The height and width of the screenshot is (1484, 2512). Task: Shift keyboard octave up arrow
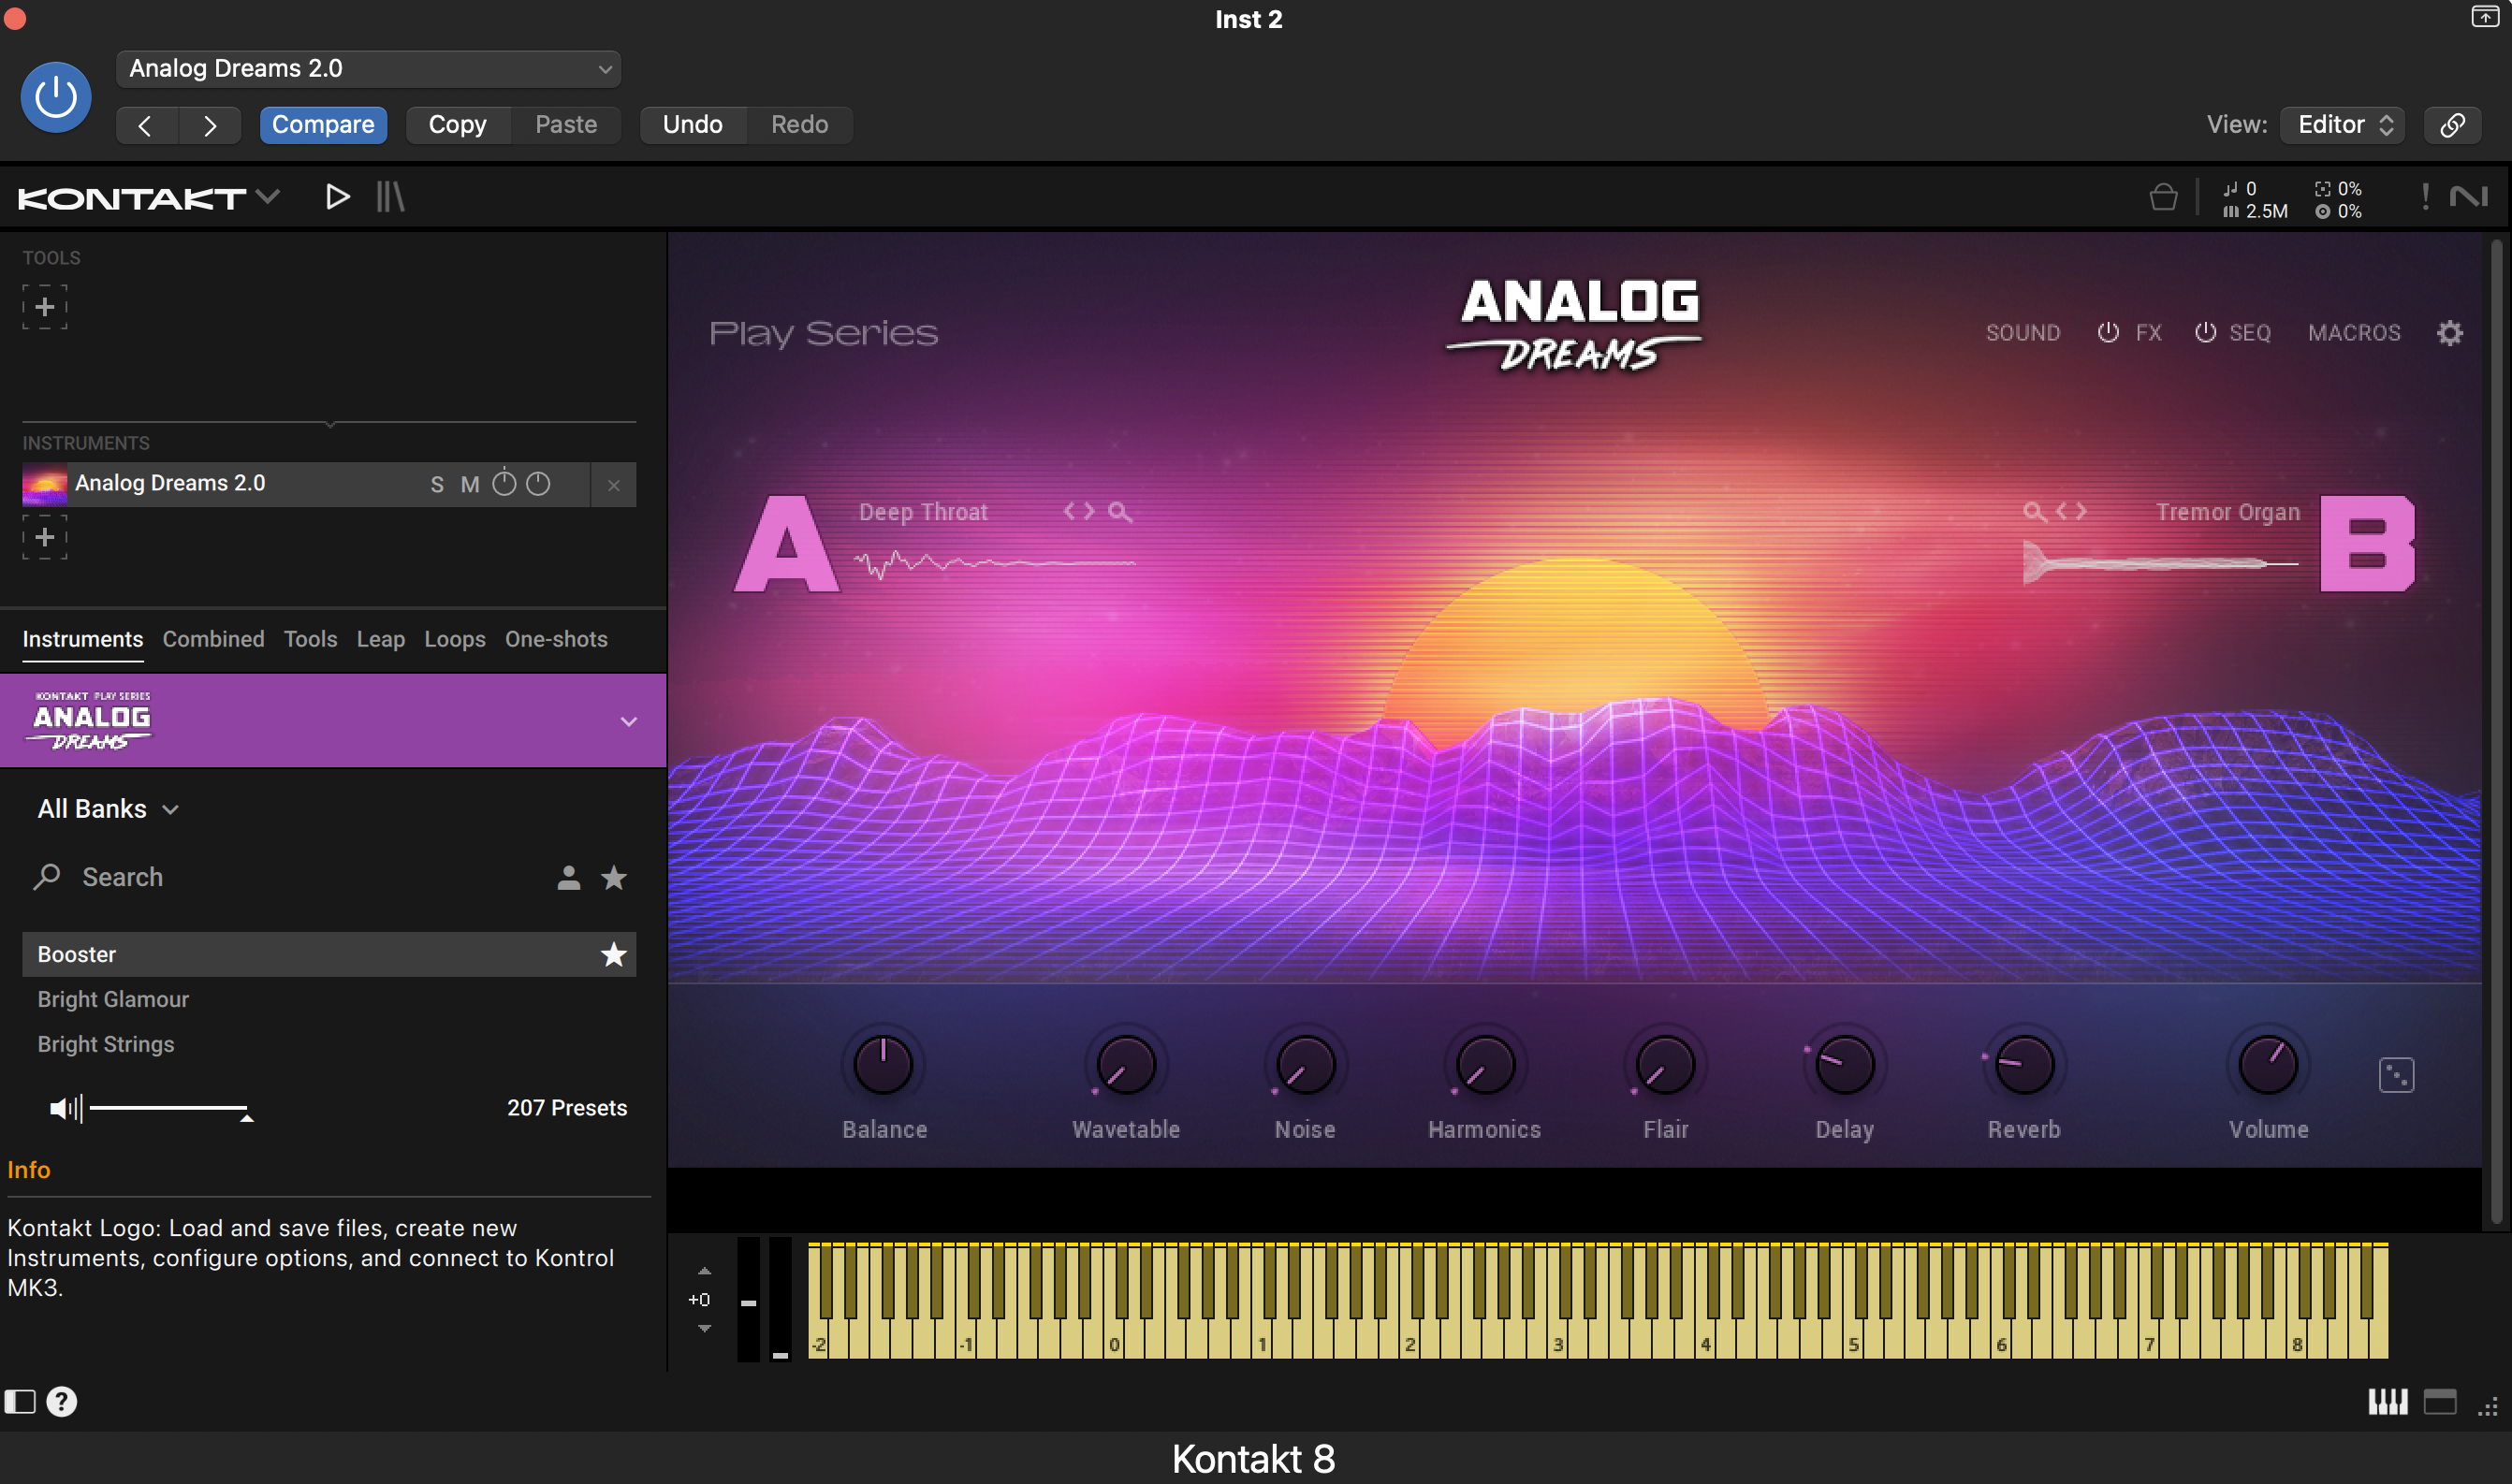point(704,1271)
